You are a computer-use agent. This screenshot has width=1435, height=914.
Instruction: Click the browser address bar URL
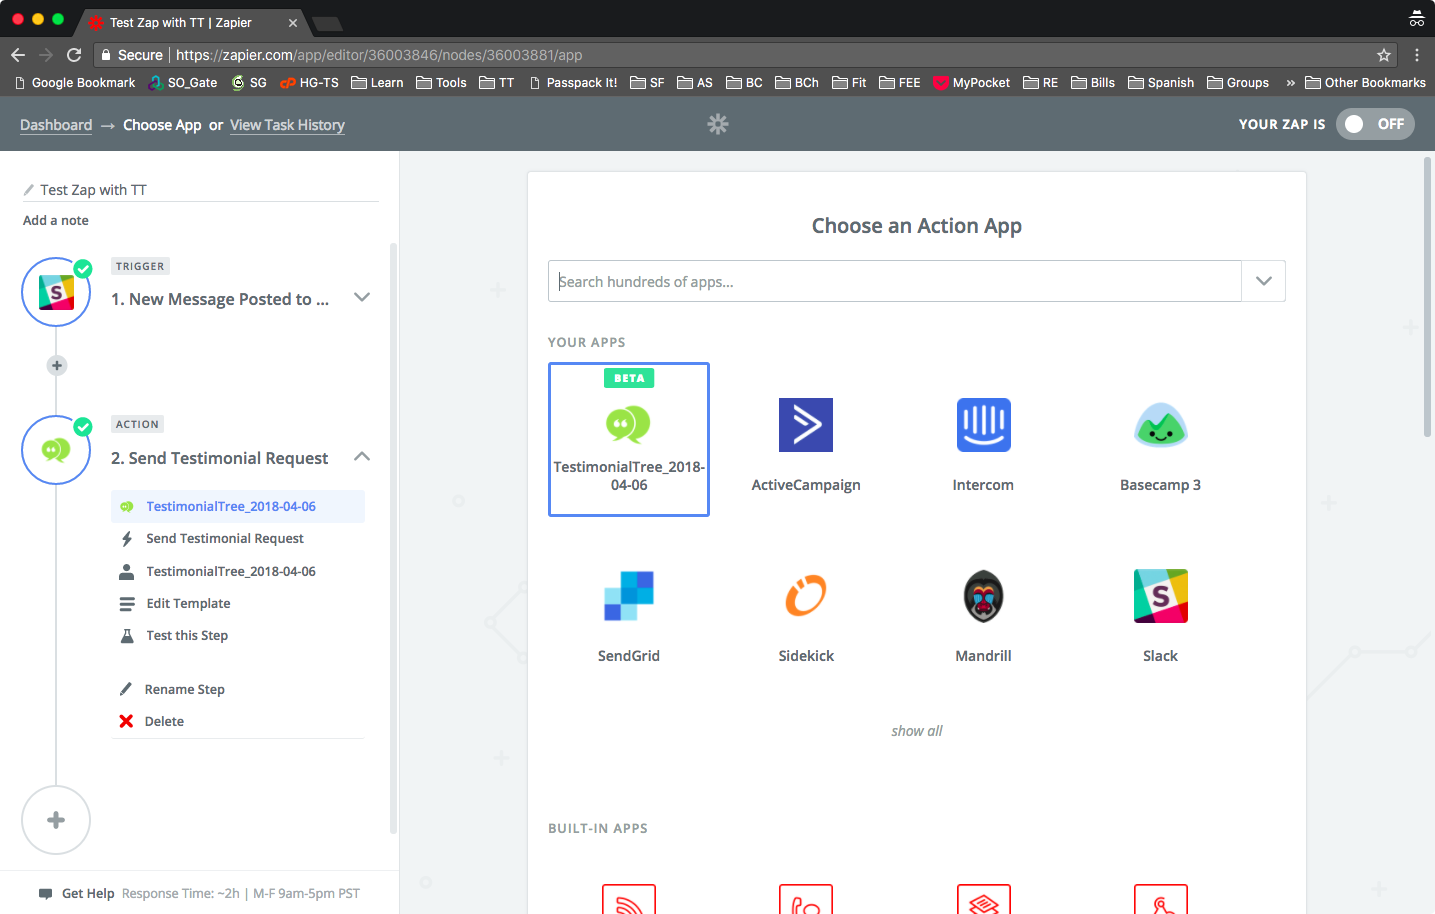(379, 55)
